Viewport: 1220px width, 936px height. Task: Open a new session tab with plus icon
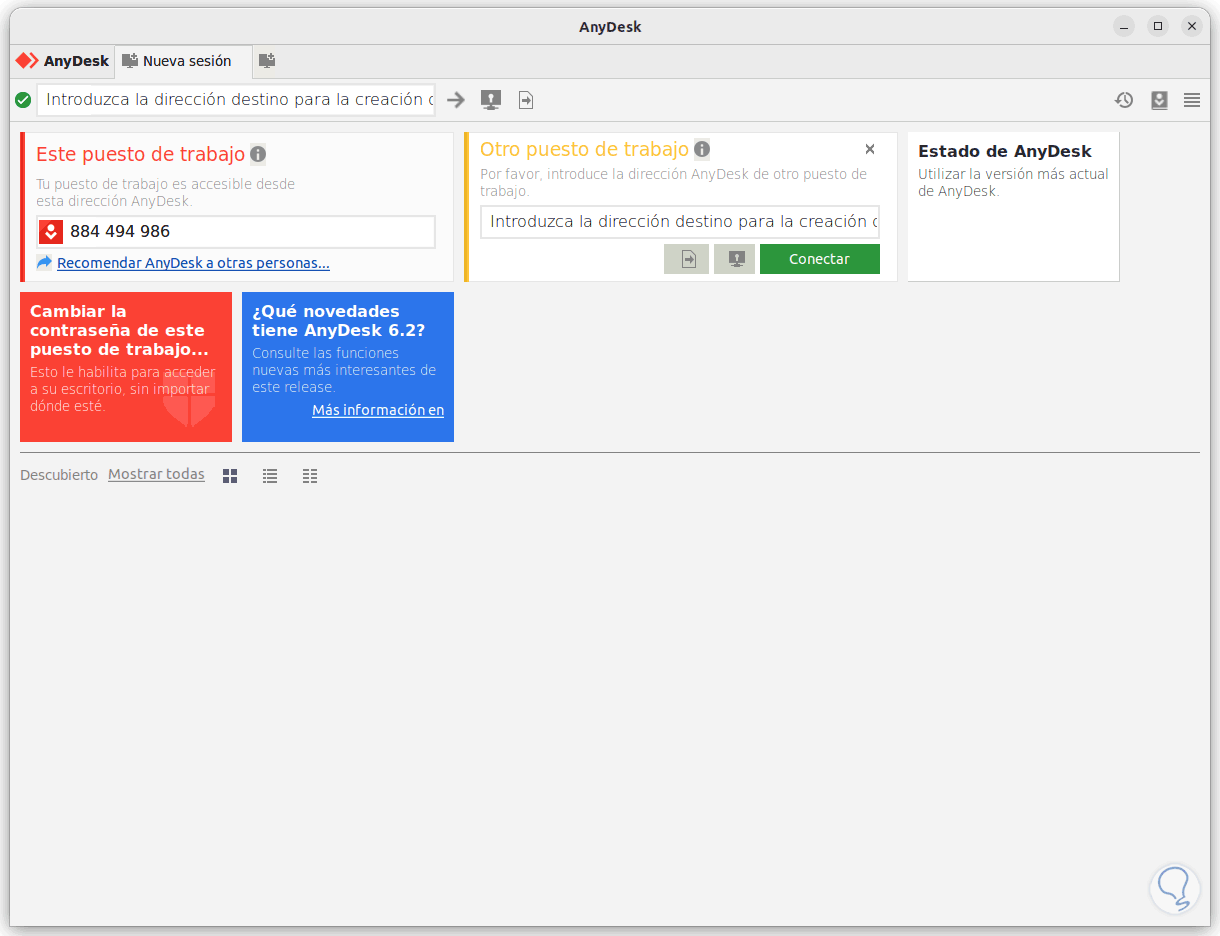(x=267, y=61)
